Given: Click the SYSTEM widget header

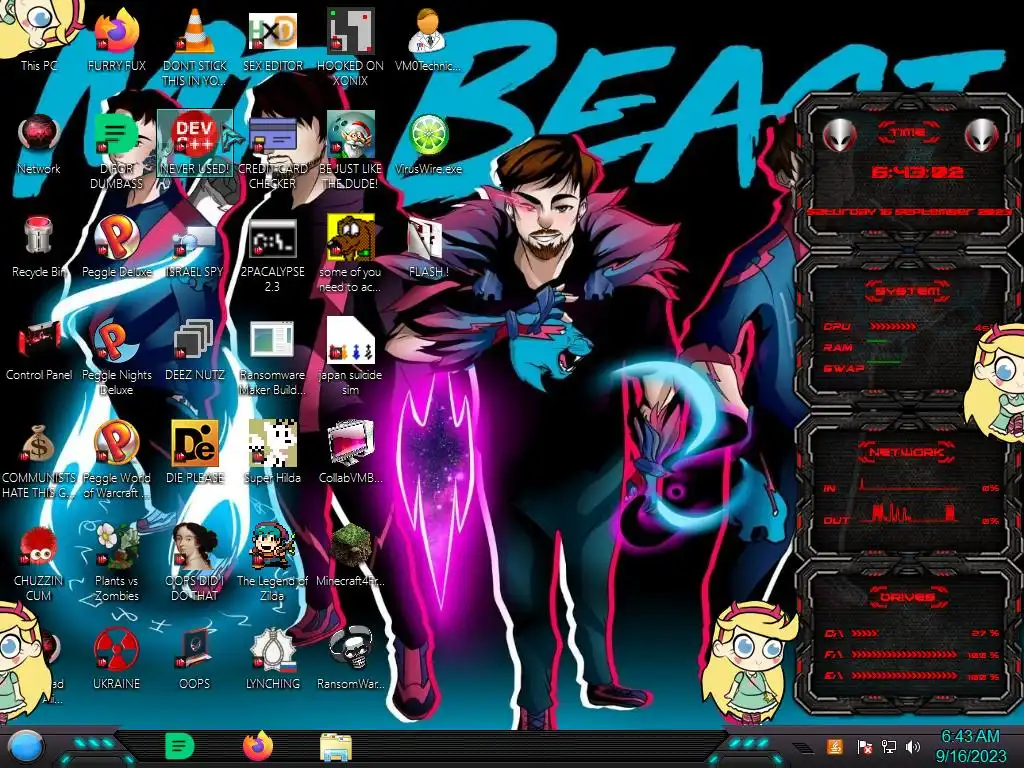Looking at the screenshot, I should pyautogui.click(x=908, y=290).
